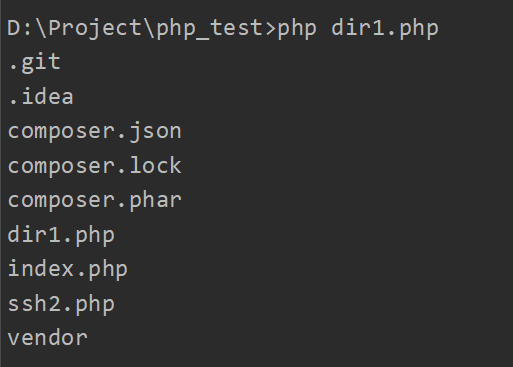Screen dimensions: 513x367
Task: Click the json extension of composer.json
Action: click(x=155, y=132)
